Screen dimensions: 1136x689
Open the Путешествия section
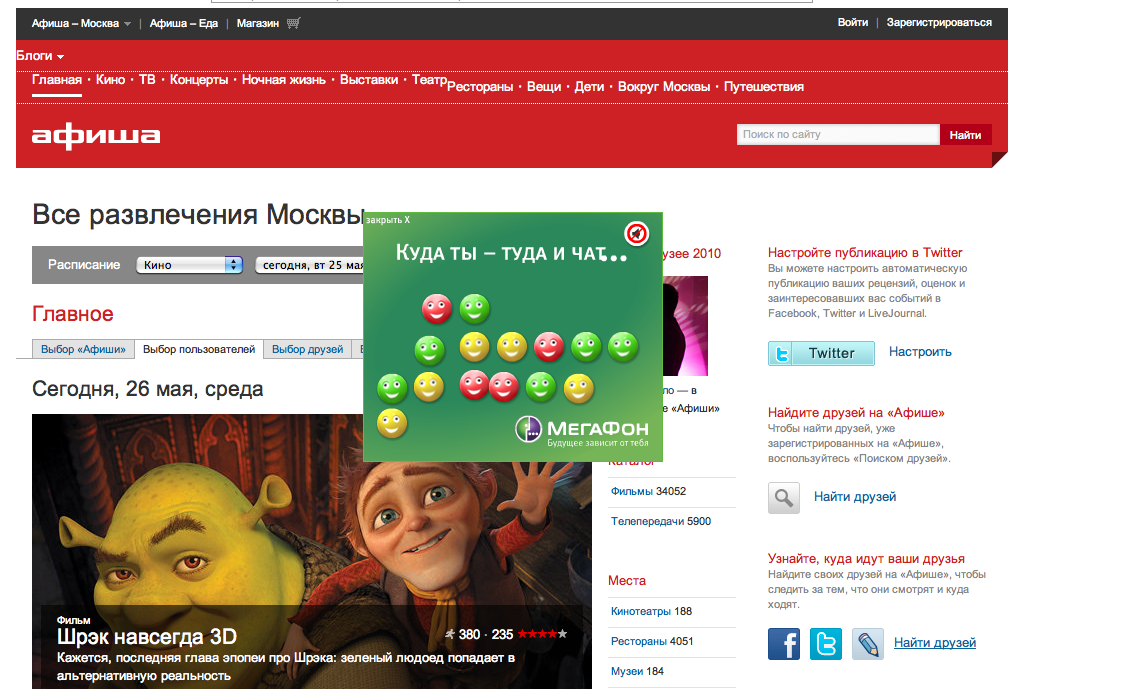[764, 87]
